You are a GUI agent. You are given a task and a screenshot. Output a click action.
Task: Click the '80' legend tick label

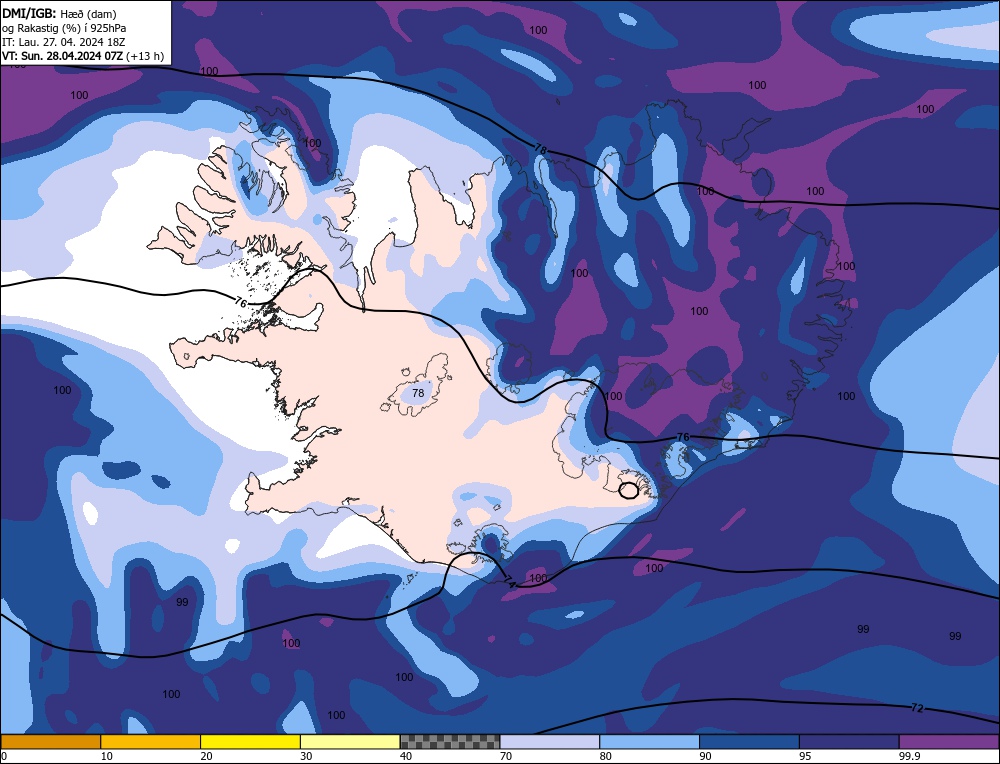tap(606, 756)
